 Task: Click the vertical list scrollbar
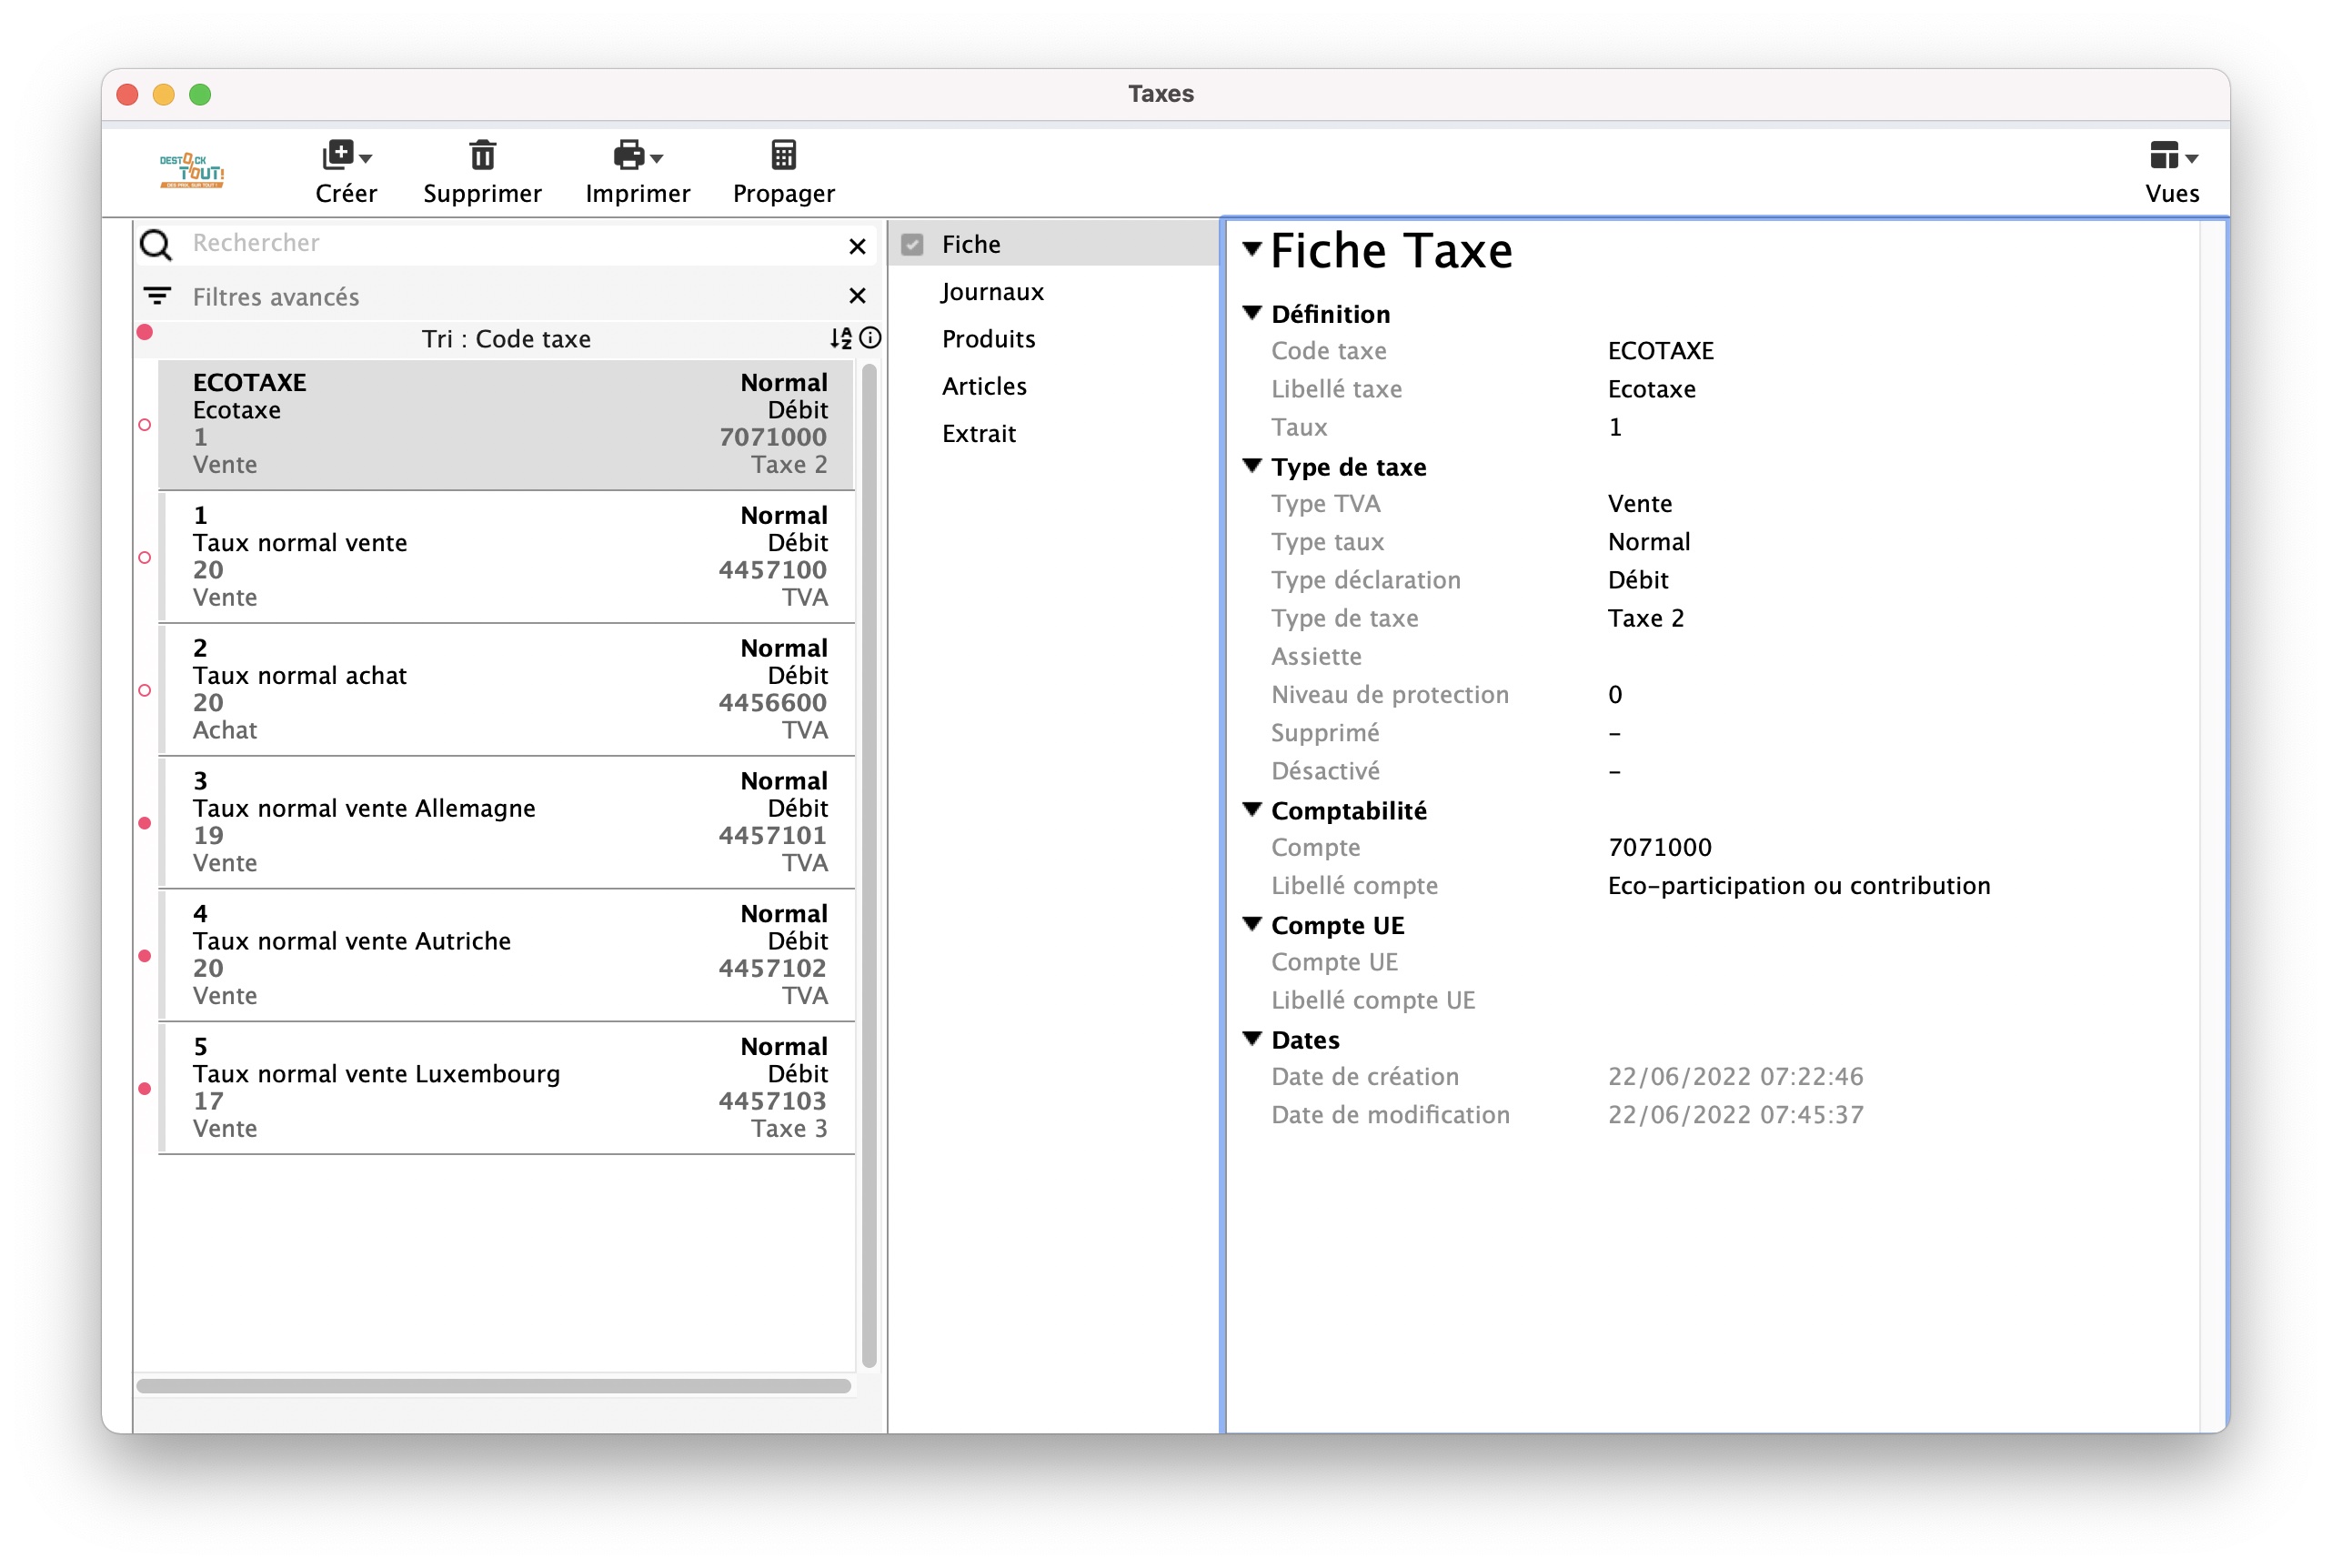point(869,865)
